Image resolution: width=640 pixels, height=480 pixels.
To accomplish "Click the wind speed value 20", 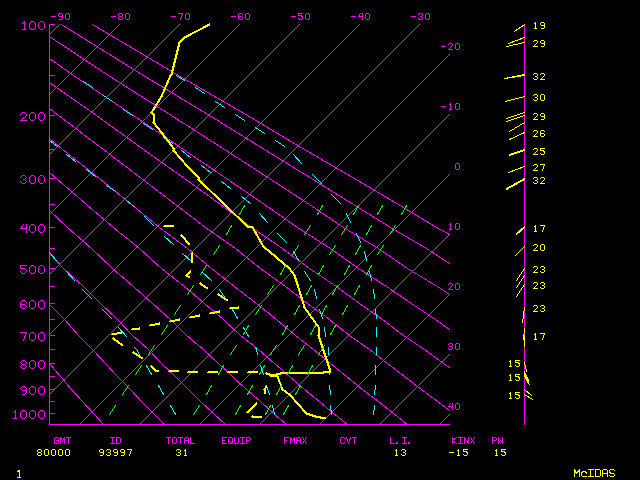I will [x=539, y=248].
